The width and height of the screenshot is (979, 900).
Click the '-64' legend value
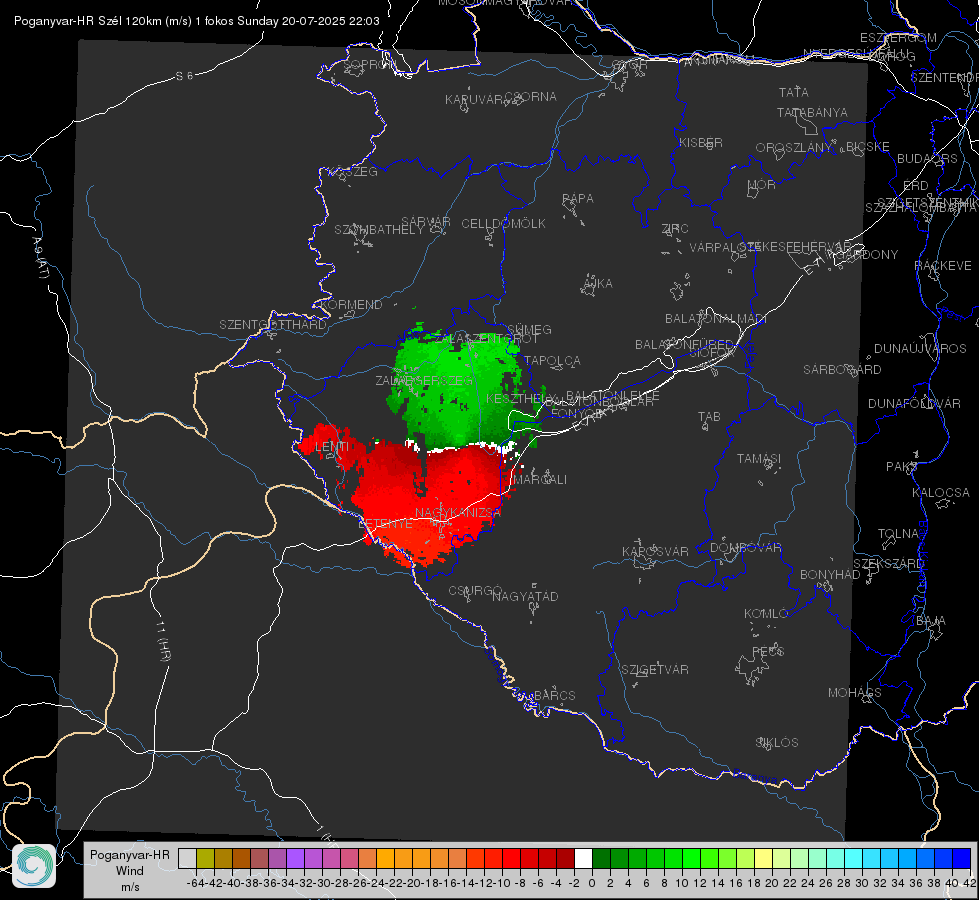coord(195,883)
